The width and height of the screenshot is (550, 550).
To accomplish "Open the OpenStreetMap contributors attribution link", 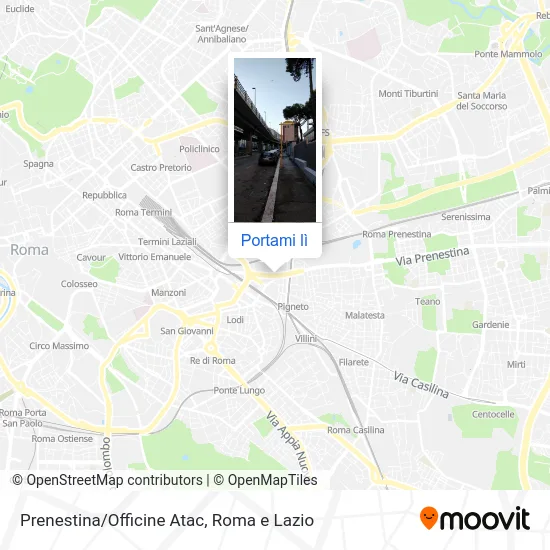I will coord(107,480).
